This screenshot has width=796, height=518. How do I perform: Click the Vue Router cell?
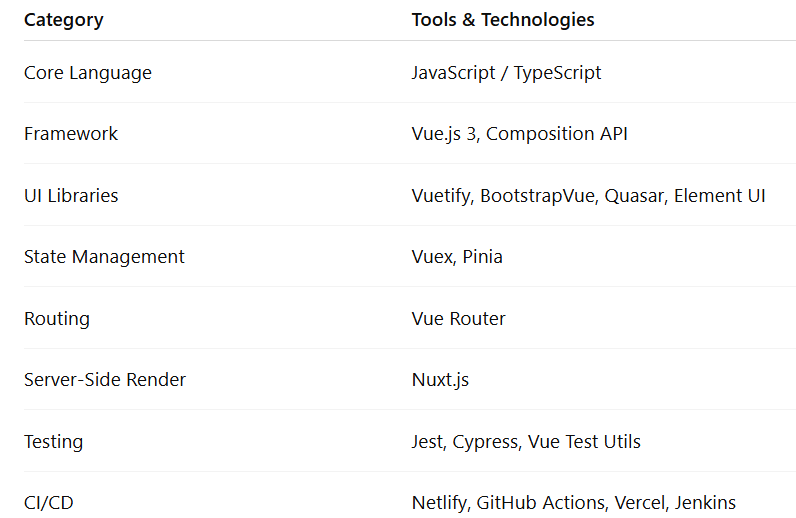coord(458,319)
